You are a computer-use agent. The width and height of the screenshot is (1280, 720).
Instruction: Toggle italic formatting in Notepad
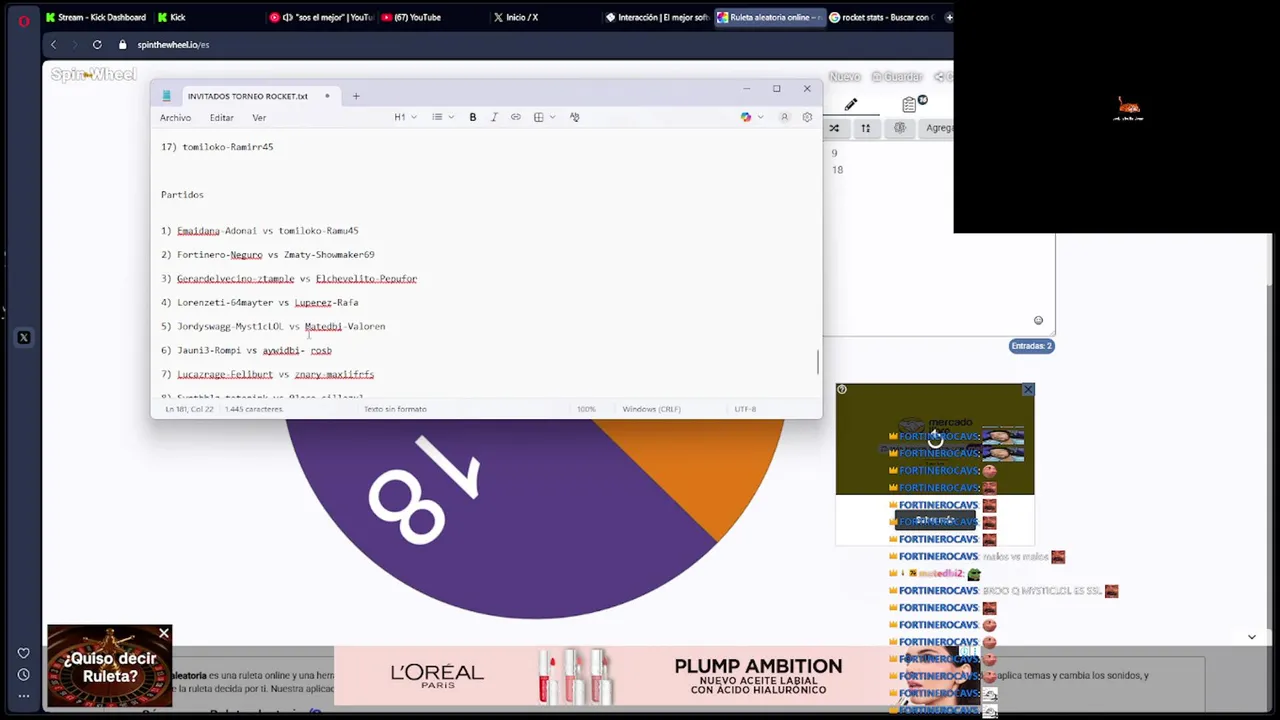(494, 117)
